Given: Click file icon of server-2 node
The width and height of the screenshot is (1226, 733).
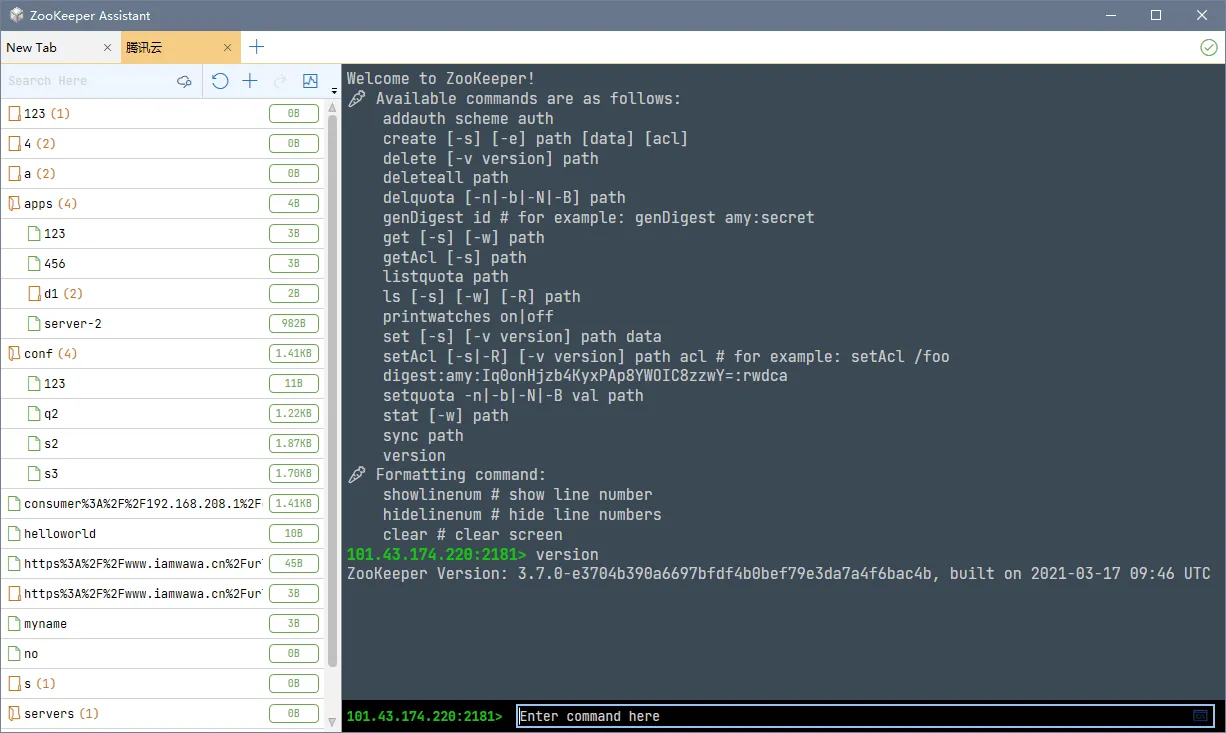Looking at the screenshot, I should tap(35, 324).
